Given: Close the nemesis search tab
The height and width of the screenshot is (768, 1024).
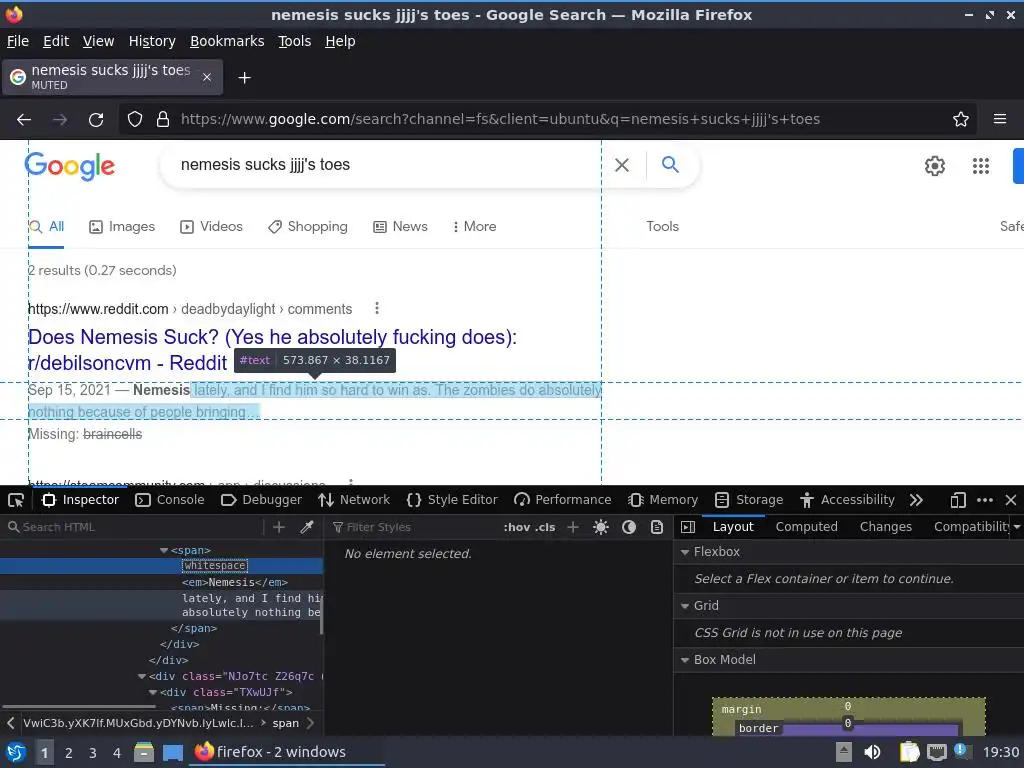Looking at the screenshot, I should [207, 77].
